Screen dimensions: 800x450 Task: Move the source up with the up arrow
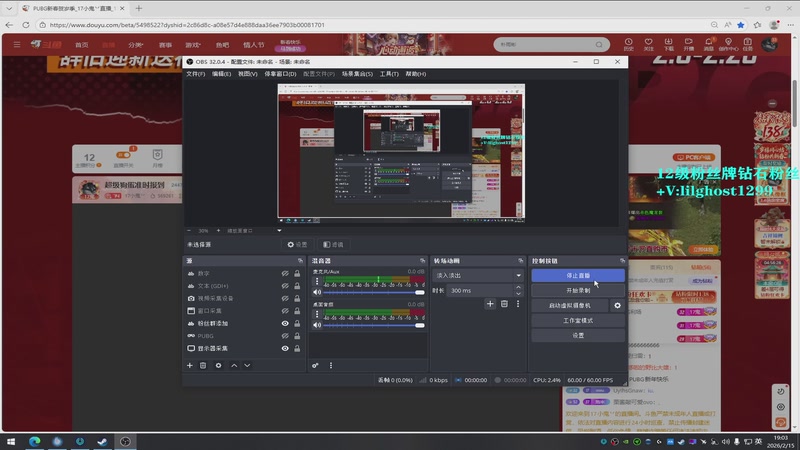tap(234, 365)
